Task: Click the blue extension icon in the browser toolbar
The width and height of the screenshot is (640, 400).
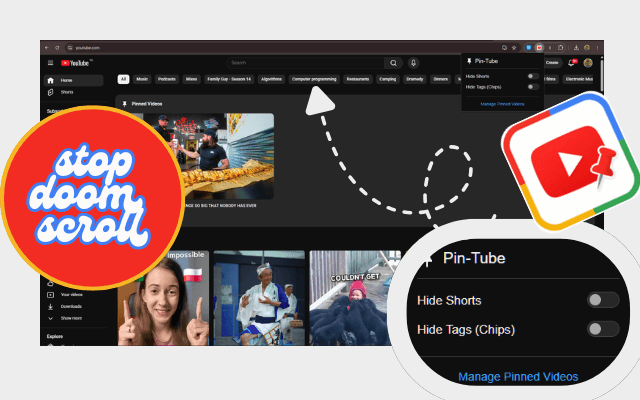Action: pyautogui.click(x=529, y=48)
